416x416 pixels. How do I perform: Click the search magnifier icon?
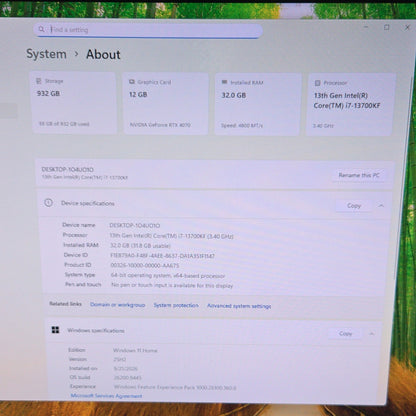click(41, 29)
